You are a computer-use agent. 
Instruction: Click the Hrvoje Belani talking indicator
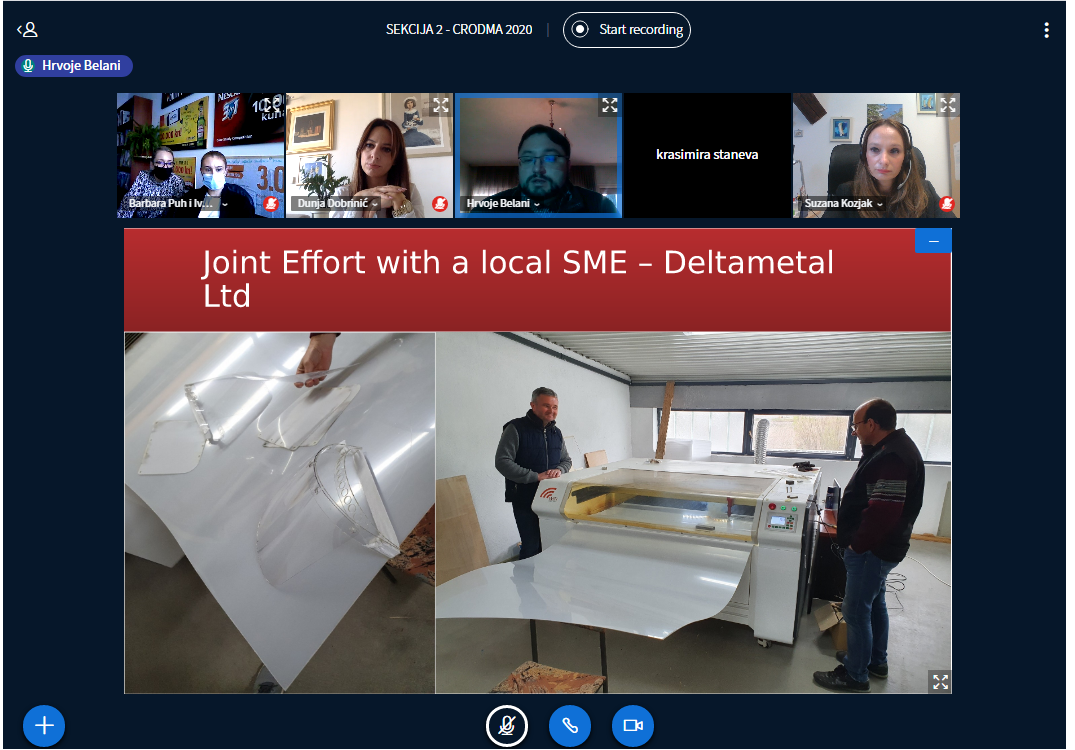point(74,65)
